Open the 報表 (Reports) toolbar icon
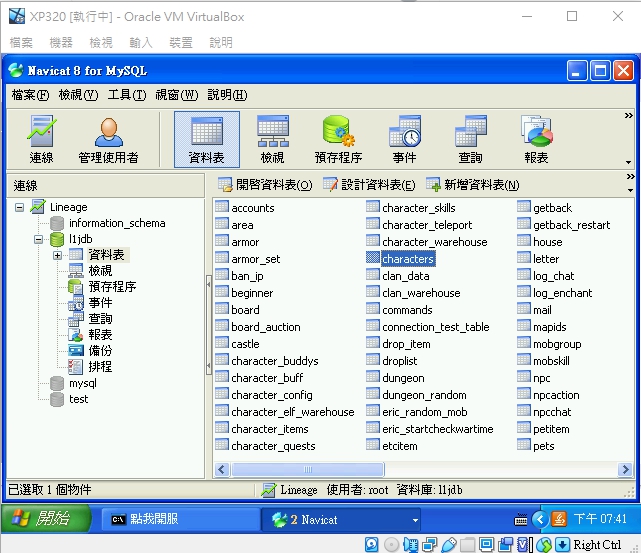 [536, 139]
